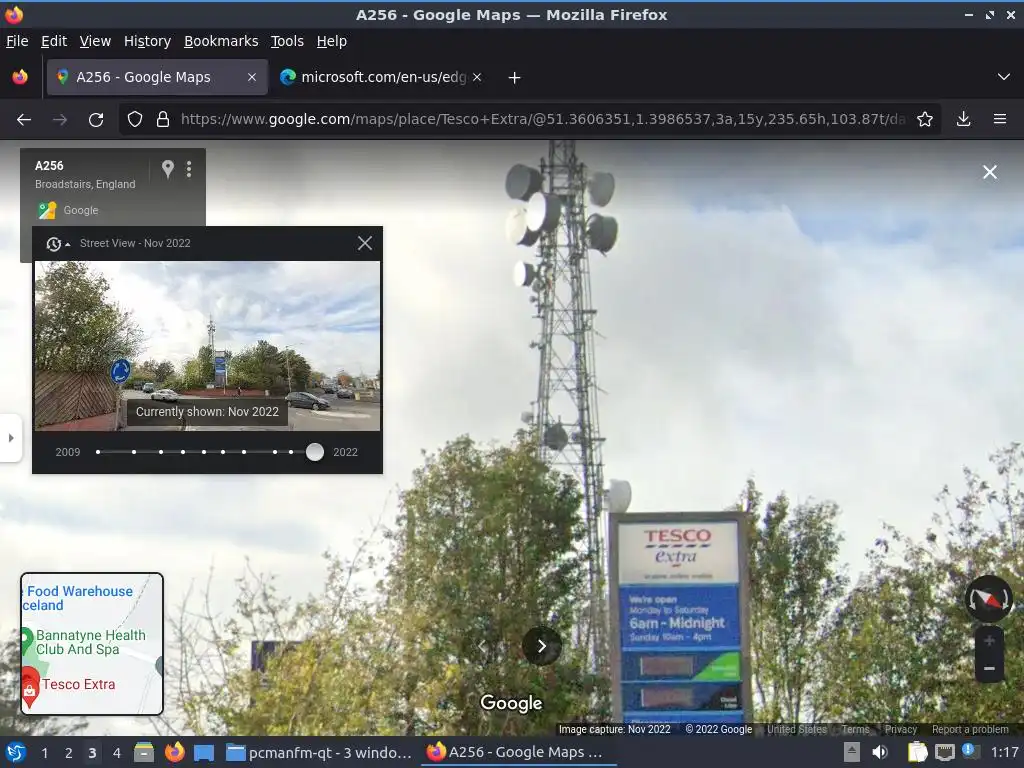The image size is (1024, 768).
Task: Open the three-dot more options menu
Action: [x=189, y=169]
